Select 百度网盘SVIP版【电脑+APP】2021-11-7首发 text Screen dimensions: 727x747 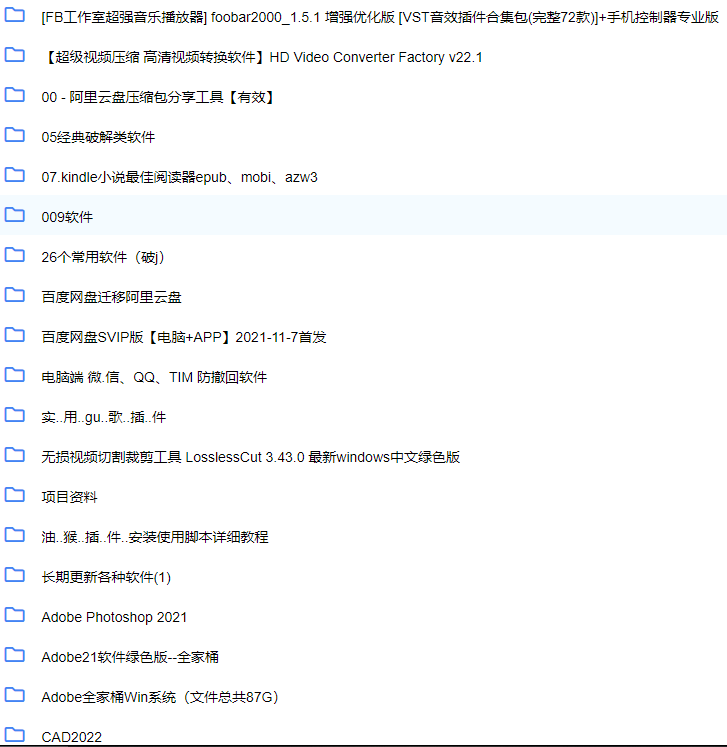pos(184,338)
